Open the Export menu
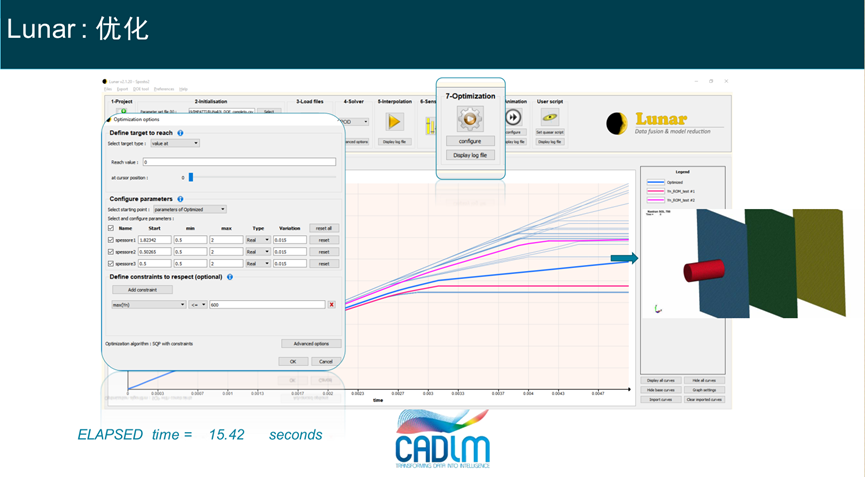Screen dimensions: 865x477 click(122, 89)
